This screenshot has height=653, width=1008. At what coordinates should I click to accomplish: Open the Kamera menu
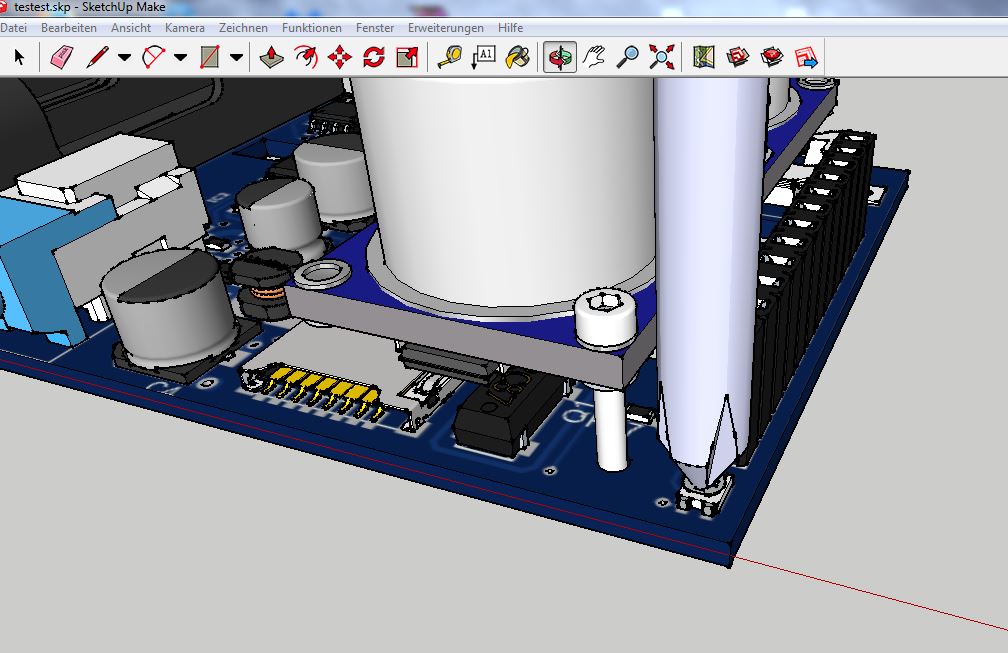185,28
